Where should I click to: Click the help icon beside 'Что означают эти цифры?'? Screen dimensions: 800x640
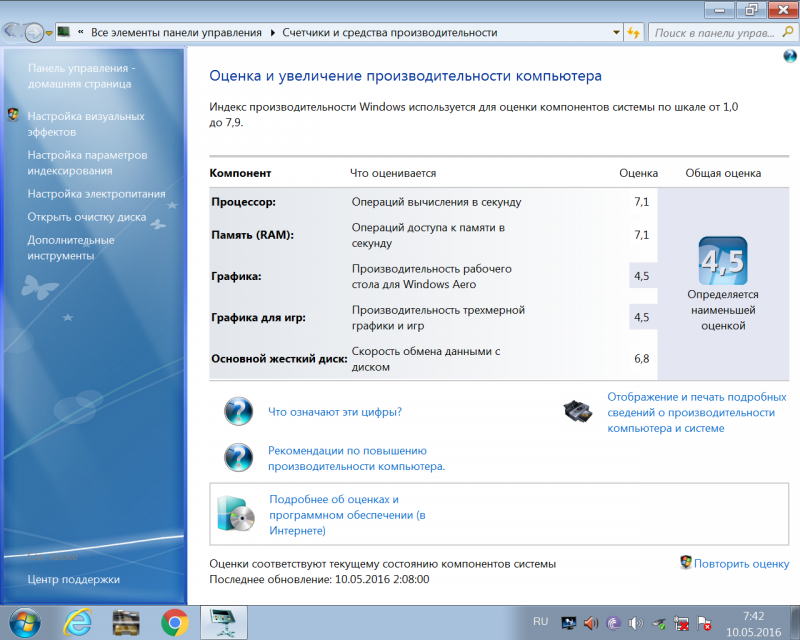click(x=238, y=410)
